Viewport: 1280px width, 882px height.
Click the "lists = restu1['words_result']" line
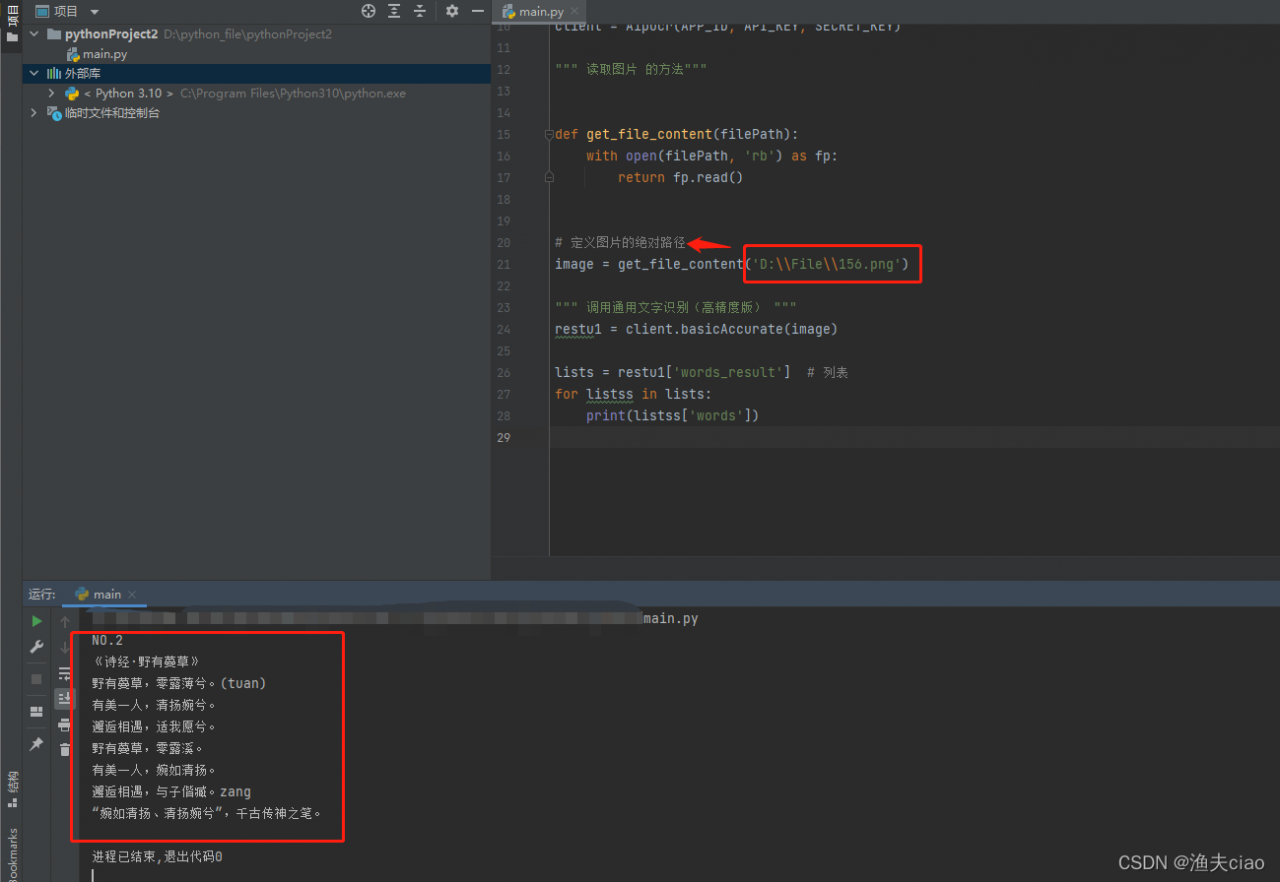click(x=672, y=372)
